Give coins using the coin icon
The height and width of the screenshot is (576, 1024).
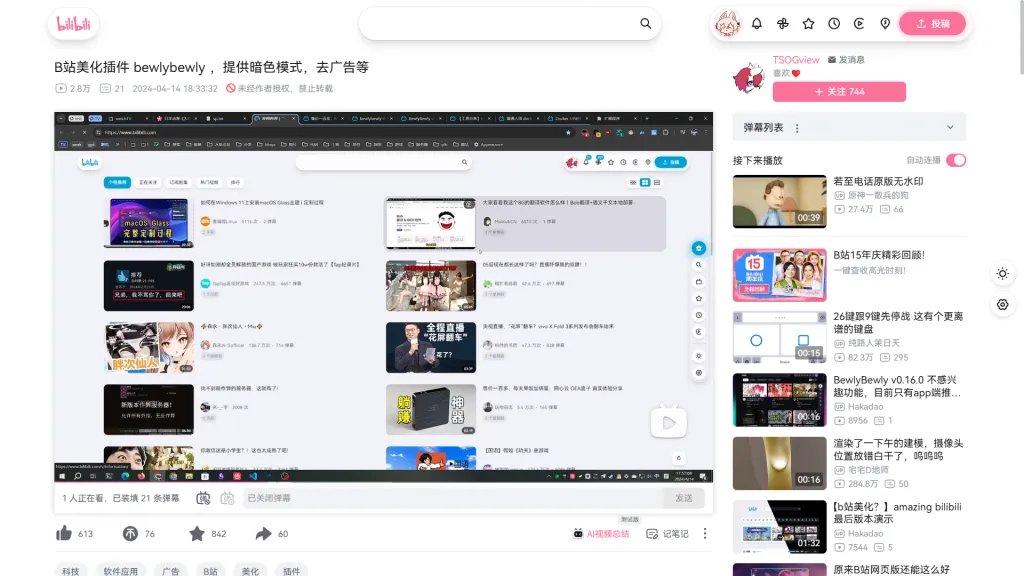130,534
